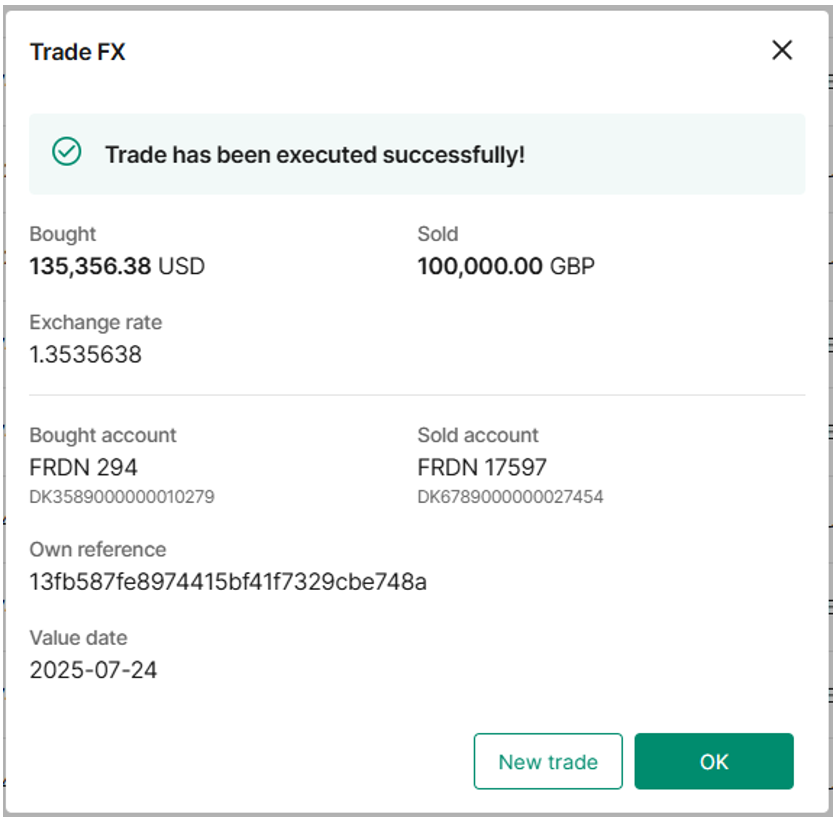Select the sold amount 100,000.00 GBP
The height and width of the screenshot is (821, 837).
pyautogui.click(x=505, y=266)
